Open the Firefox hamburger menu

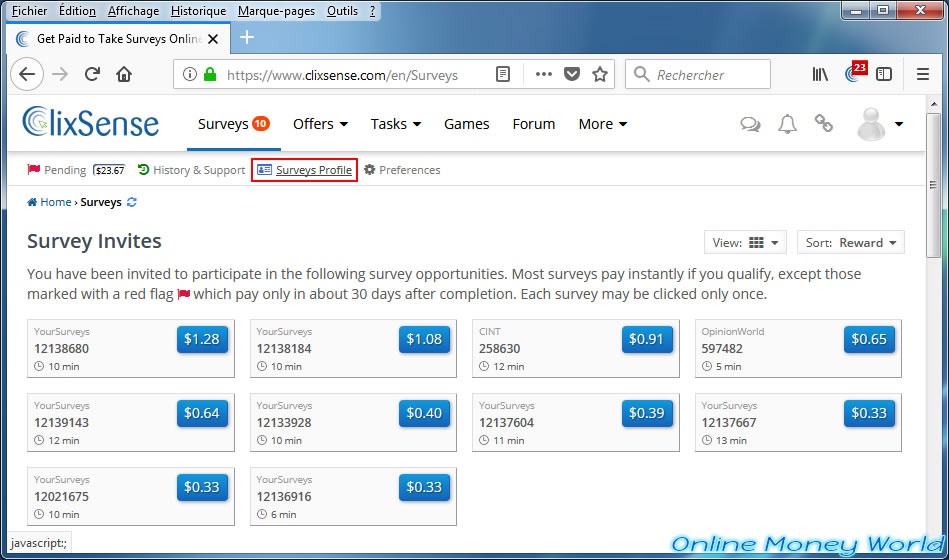(x=922, y=74)
